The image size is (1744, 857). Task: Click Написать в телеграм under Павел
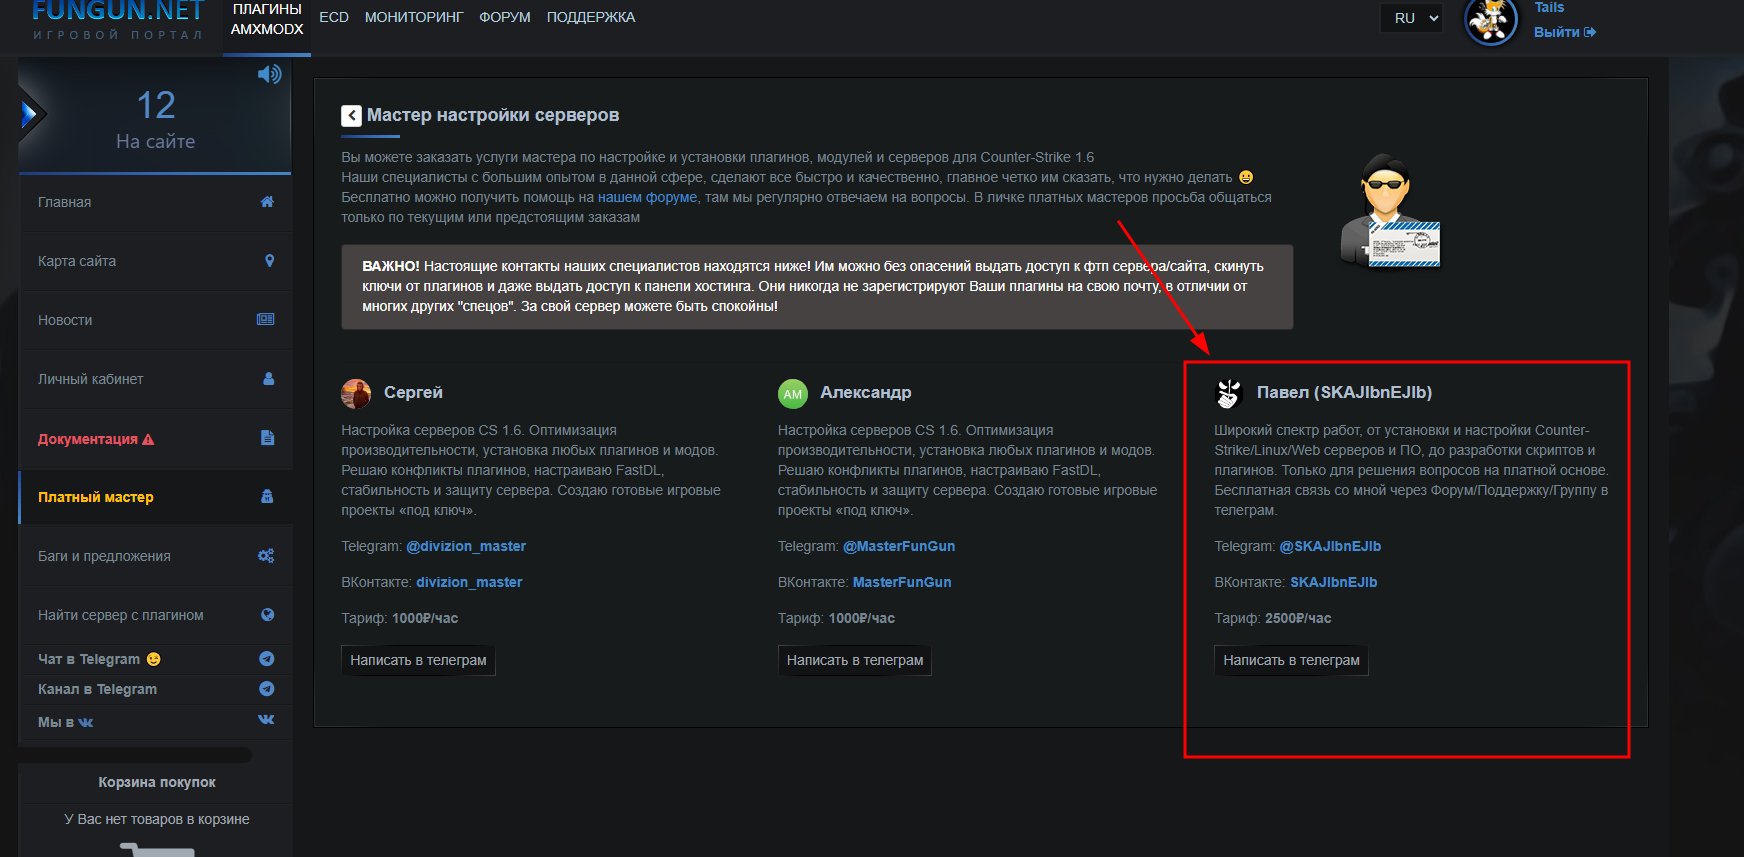(x=1291, y=660)
